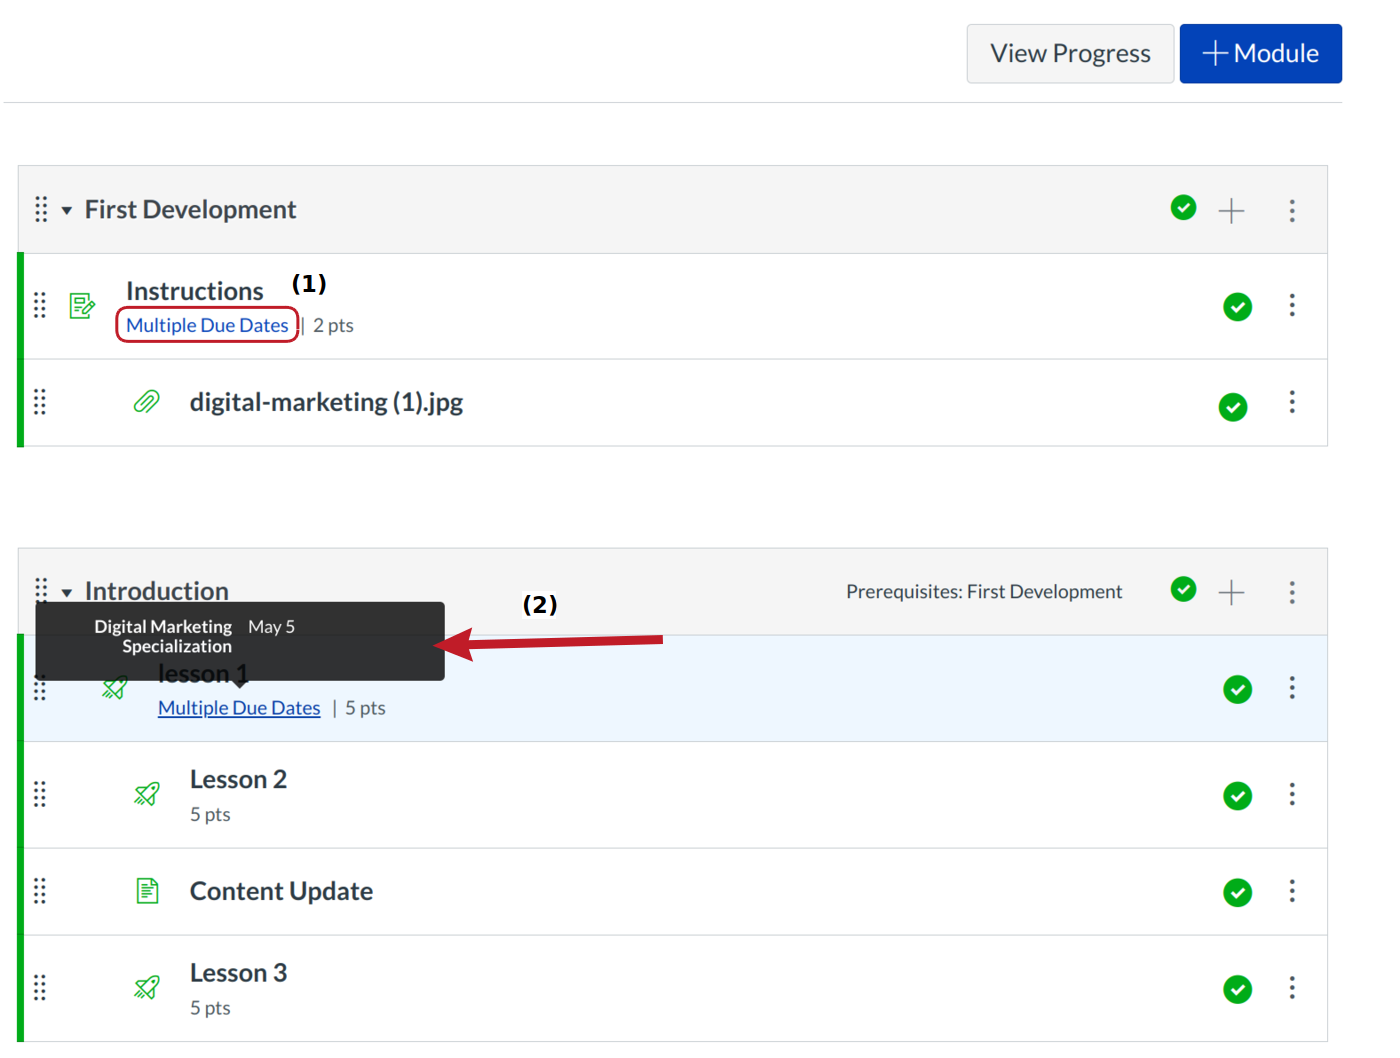Click the View Progress button
The image size is (1400, 1058).
(x=1069, y=54)
